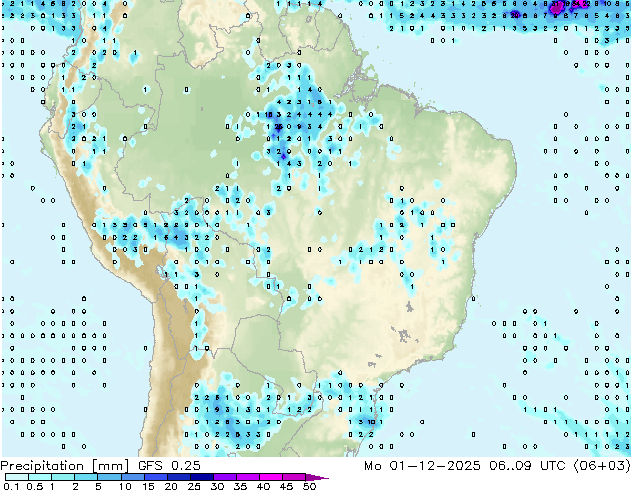This screenshot has width=634, height=490.
Task: Select the 25–30 mm dark blue legend swatch
Action: click(202, 477)
